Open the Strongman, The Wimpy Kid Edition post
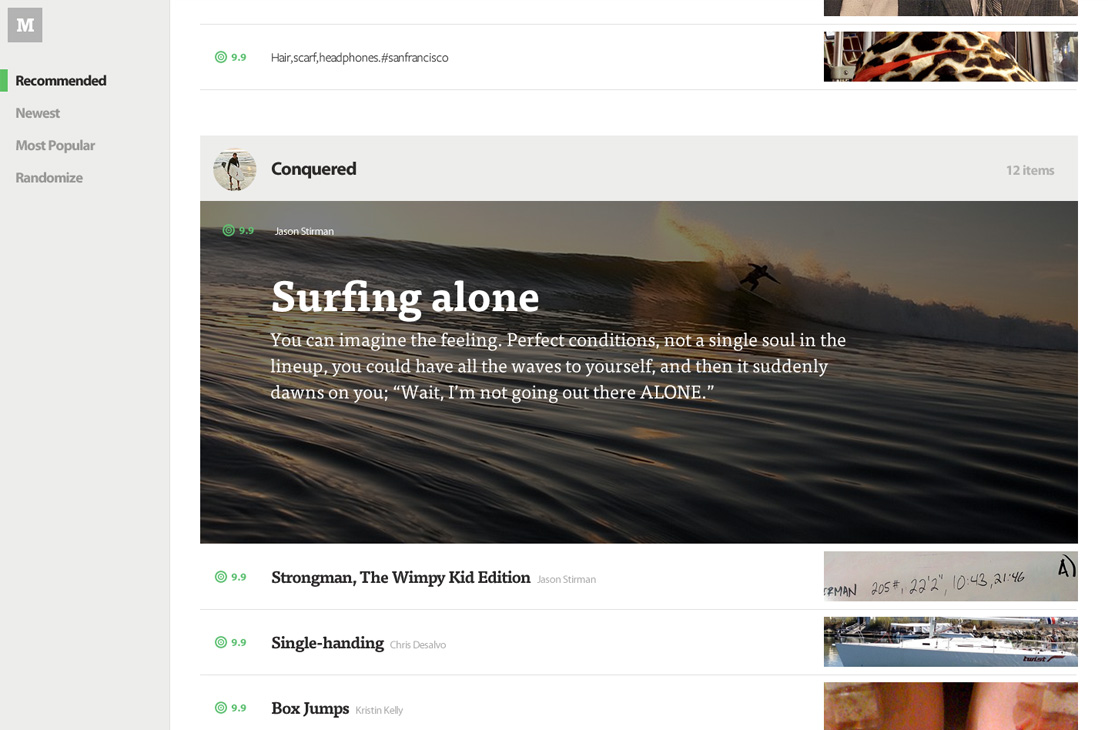 tap(401, 577)
